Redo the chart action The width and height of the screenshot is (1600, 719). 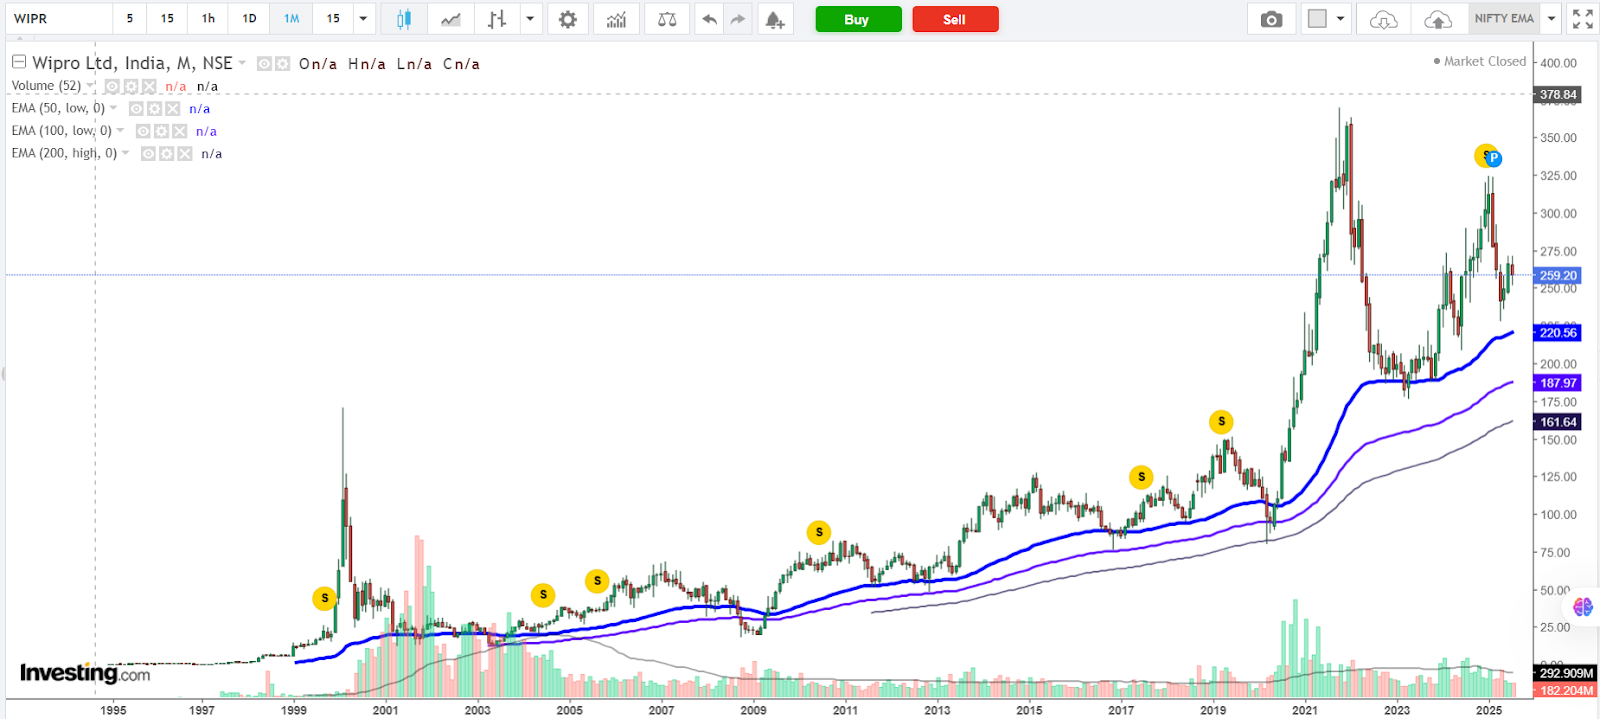[738, 19]
